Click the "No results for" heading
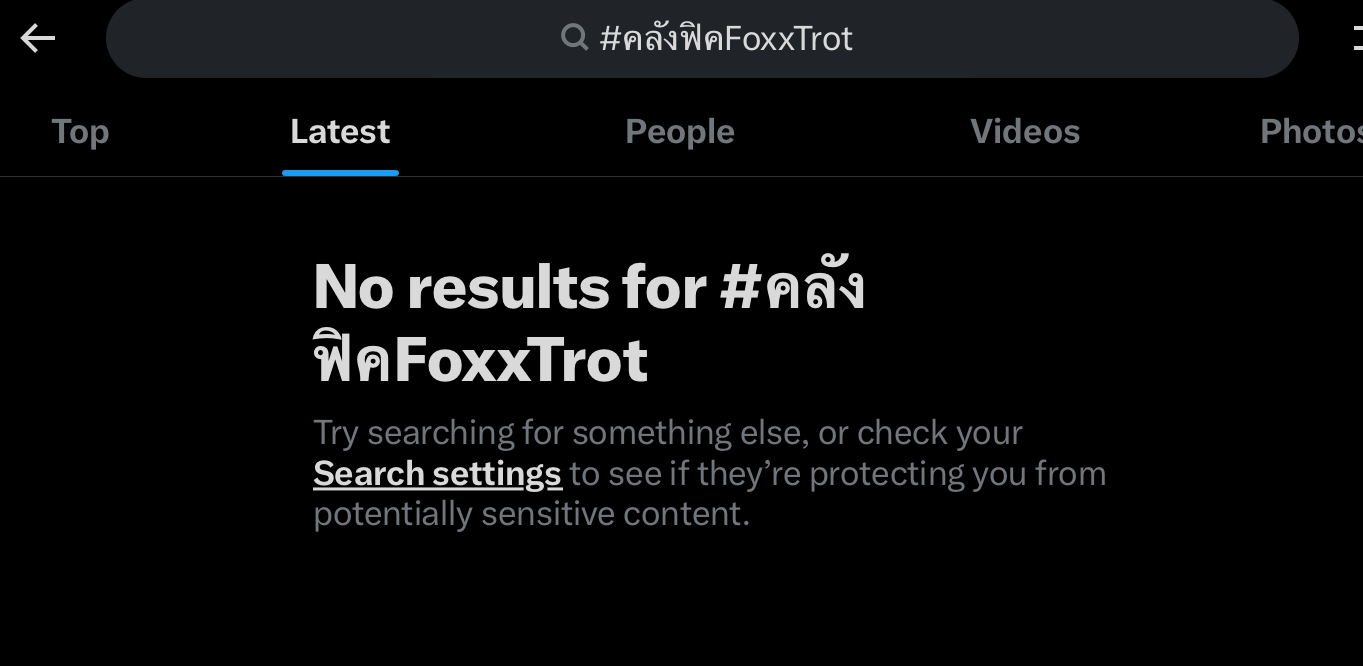This screenshot has height=666, width=1363. coord(510,288)
